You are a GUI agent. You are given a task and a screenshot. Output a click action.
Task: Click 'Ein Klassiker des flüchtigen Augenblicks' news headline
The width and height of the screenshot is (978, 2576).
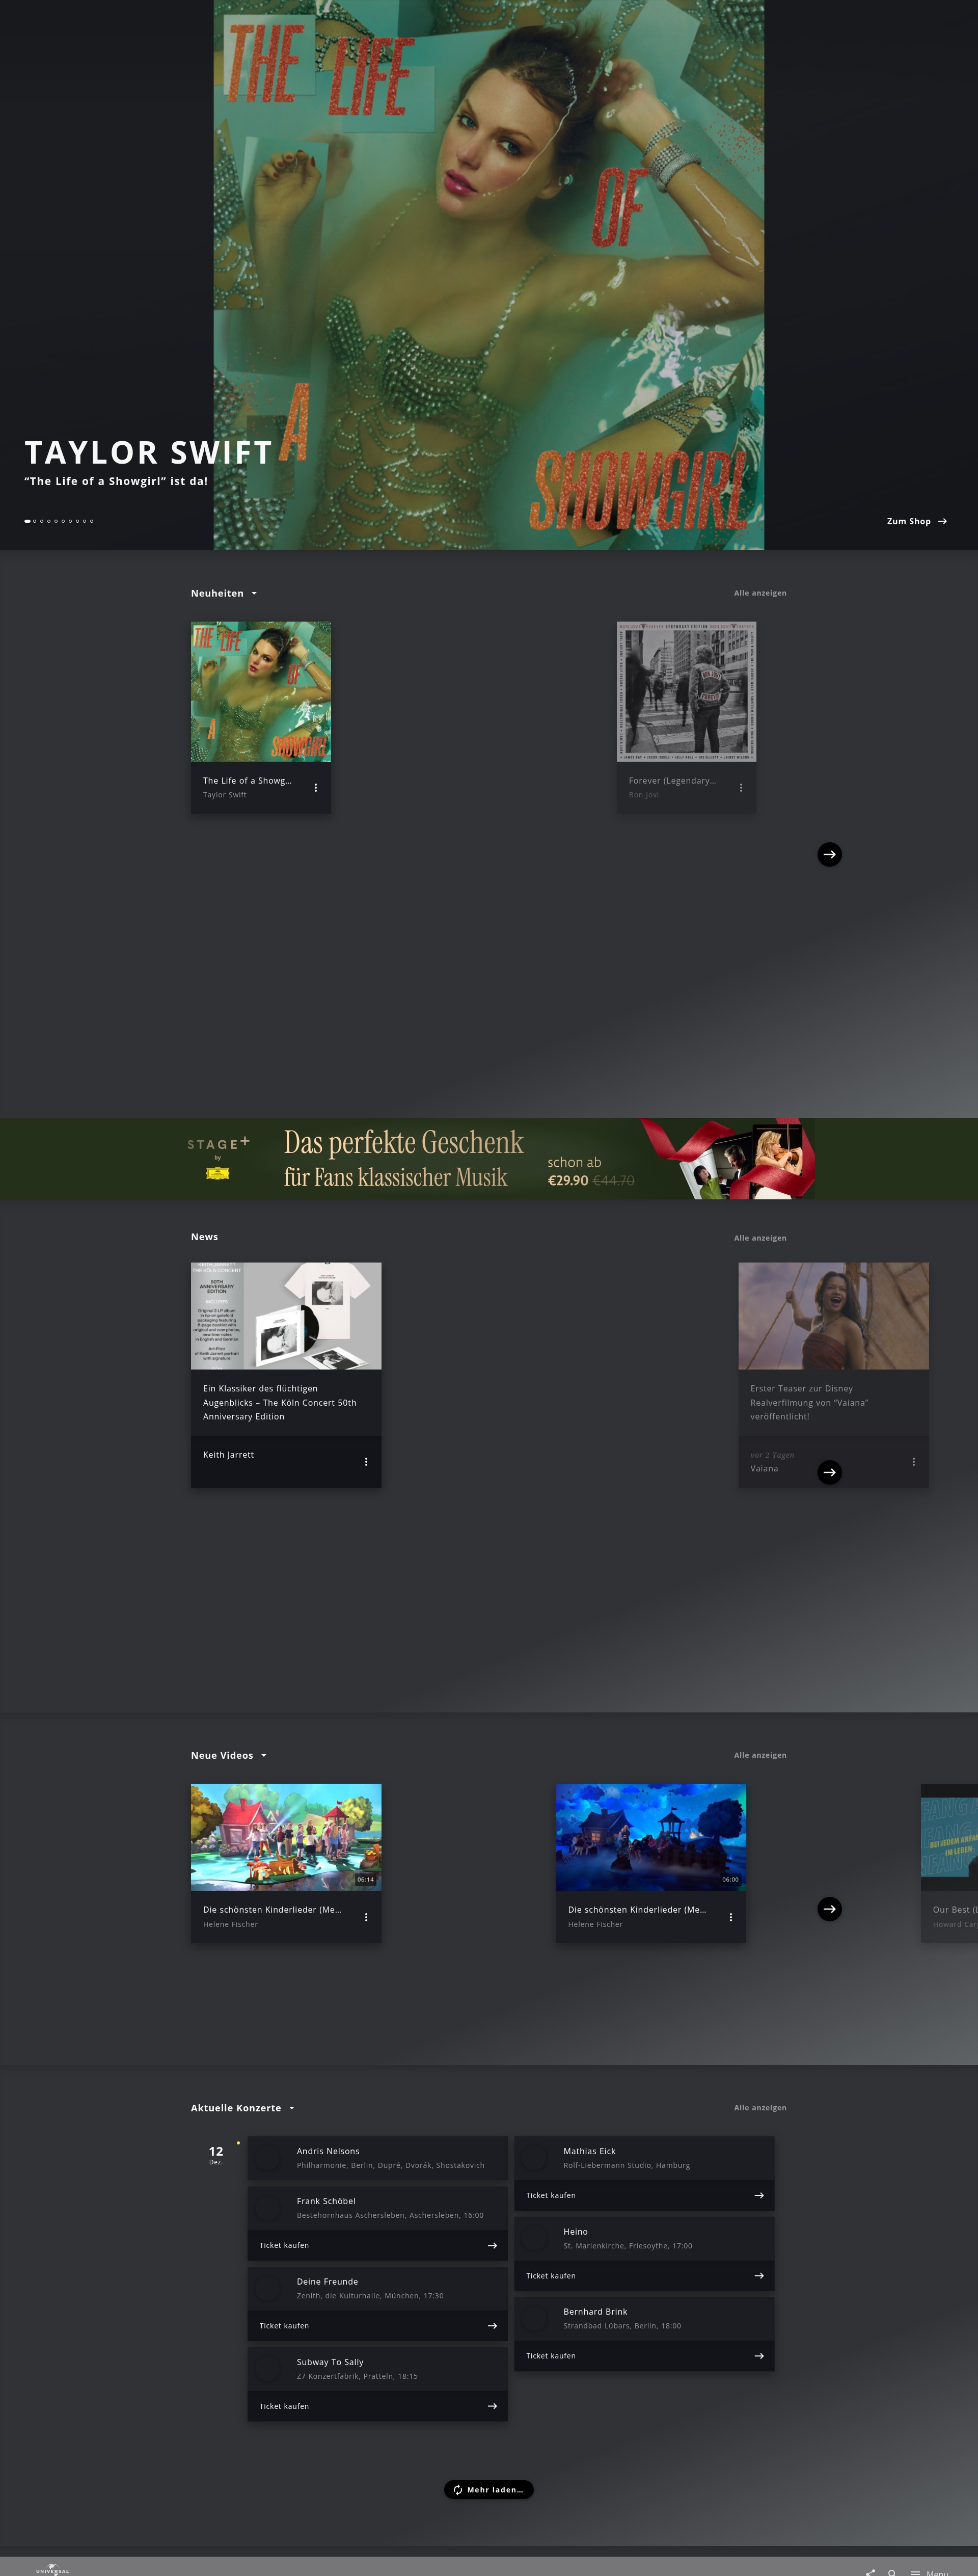pyautogui.click(x=280, y=1402)
